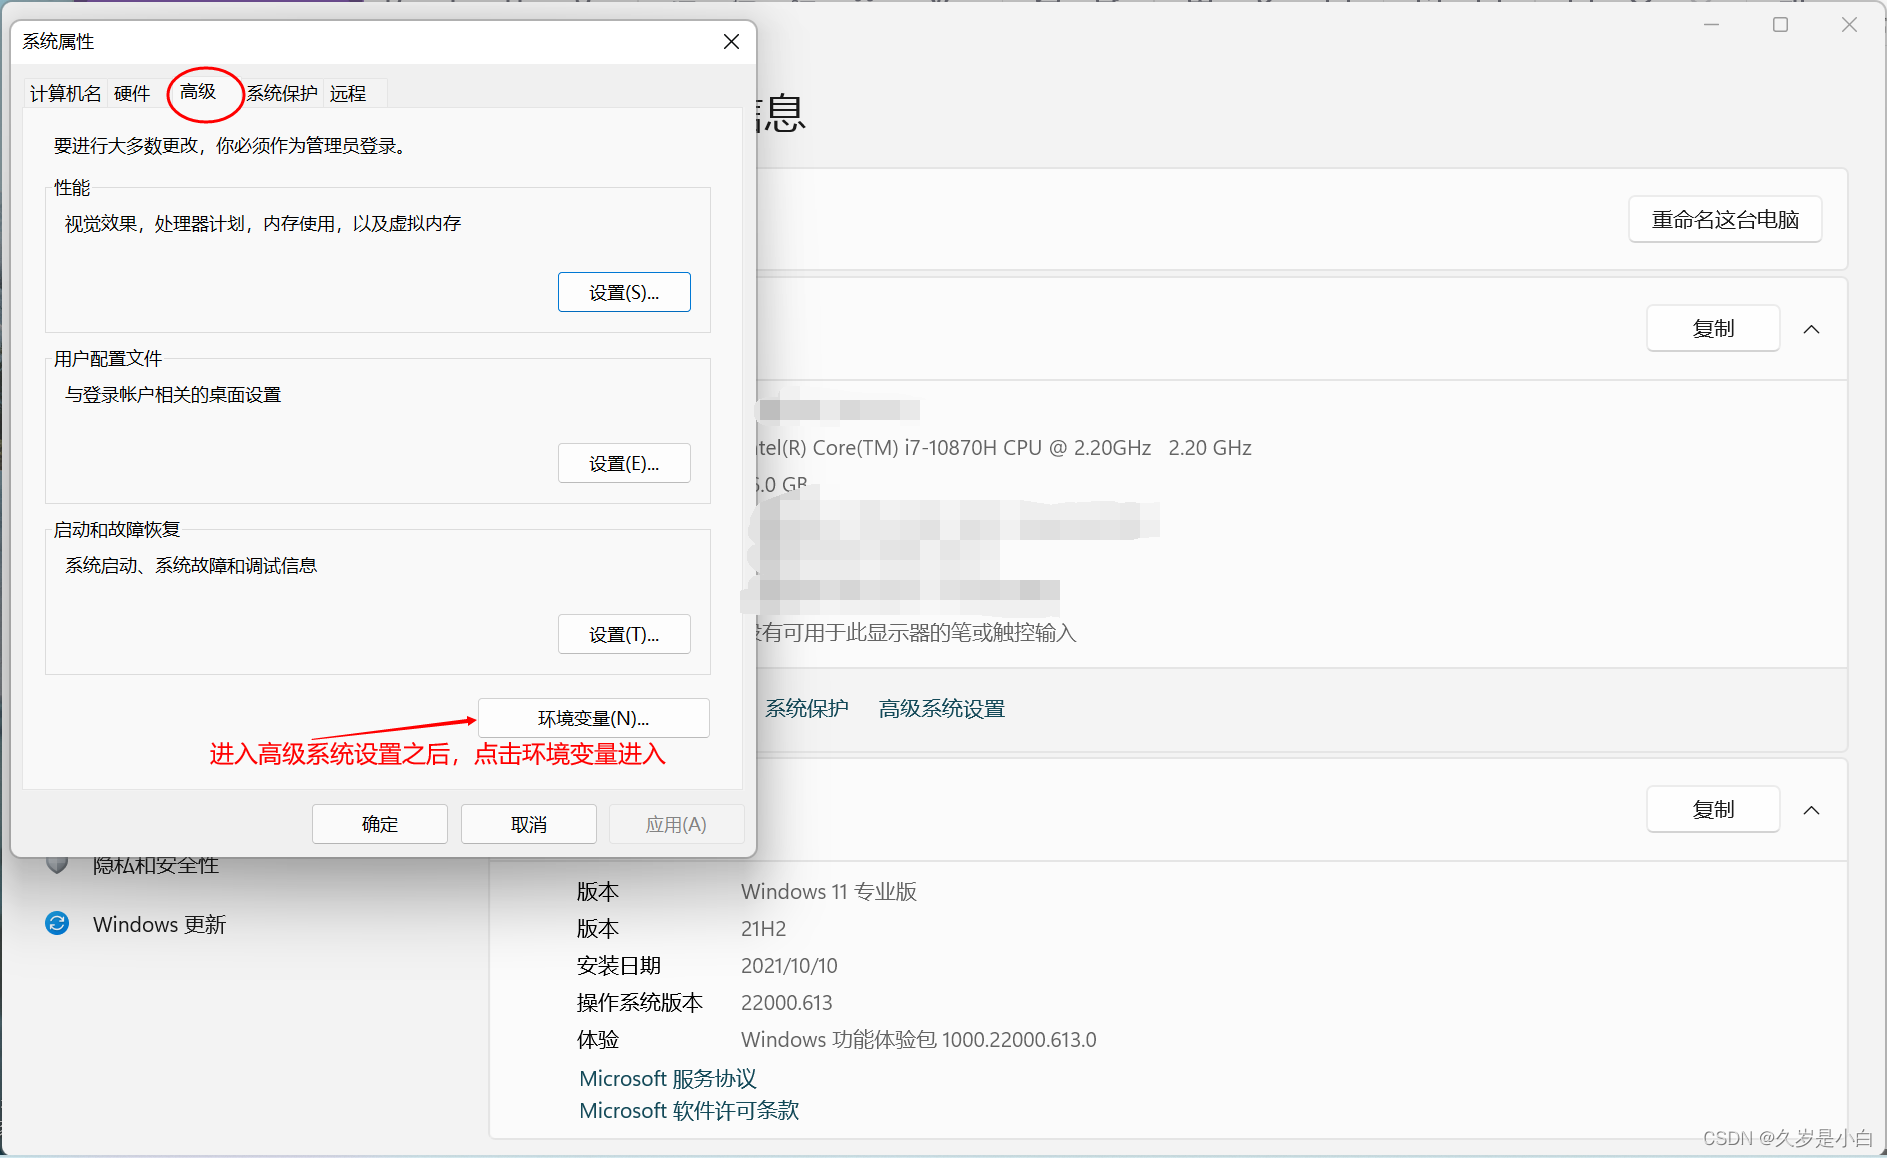Click the i7-10870H CPU processor text

point(1003,448)
